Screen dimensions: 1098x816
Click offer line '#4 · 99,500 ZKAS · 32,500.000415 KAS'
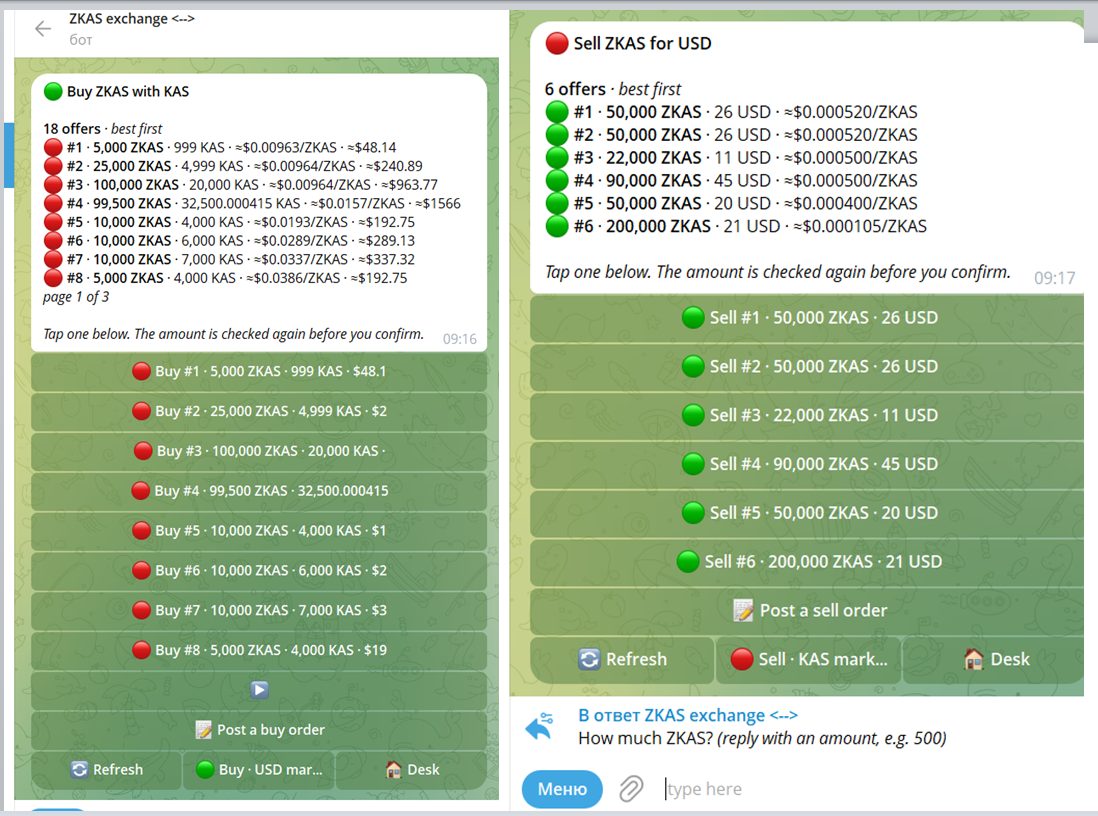[253, 204]
